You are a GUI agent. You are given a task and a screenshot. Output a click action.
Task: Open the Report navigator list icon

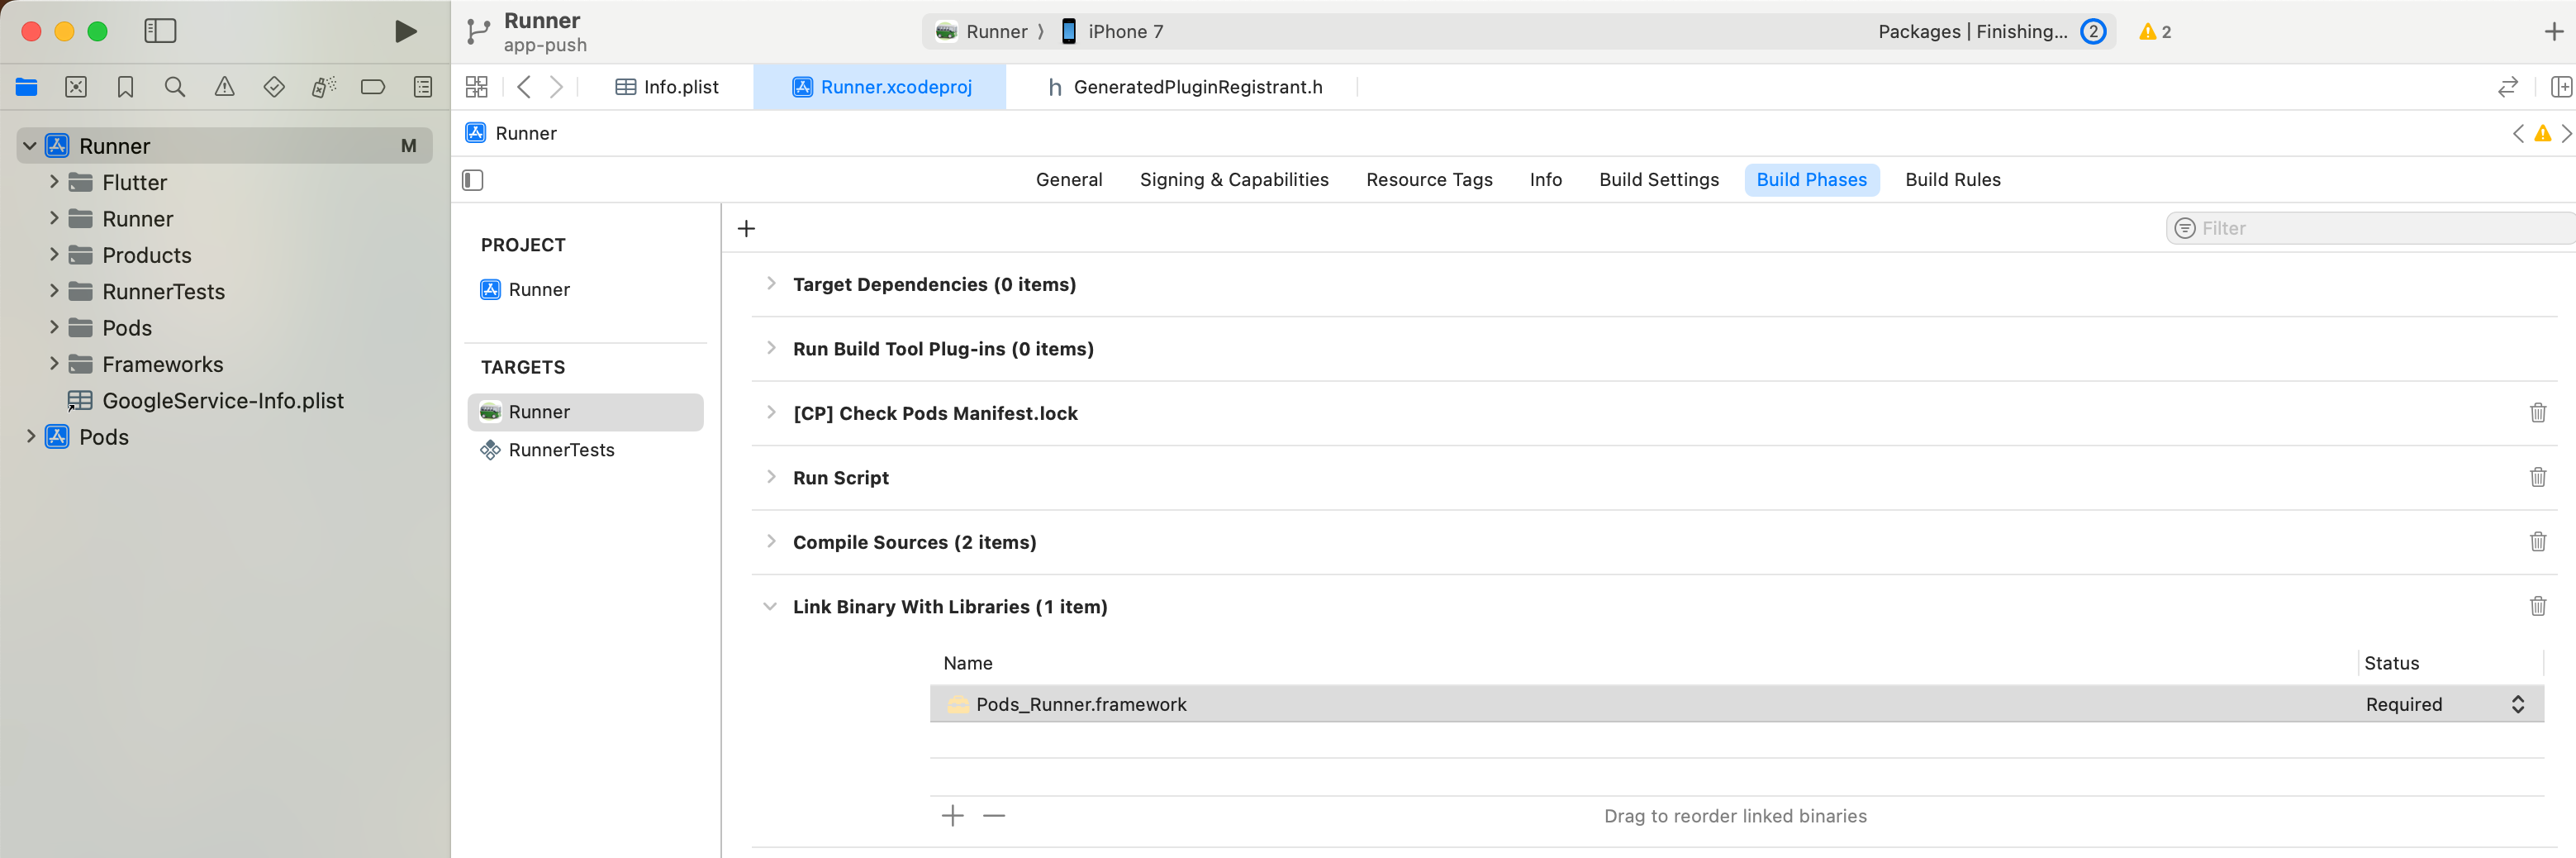coord(423,87)
